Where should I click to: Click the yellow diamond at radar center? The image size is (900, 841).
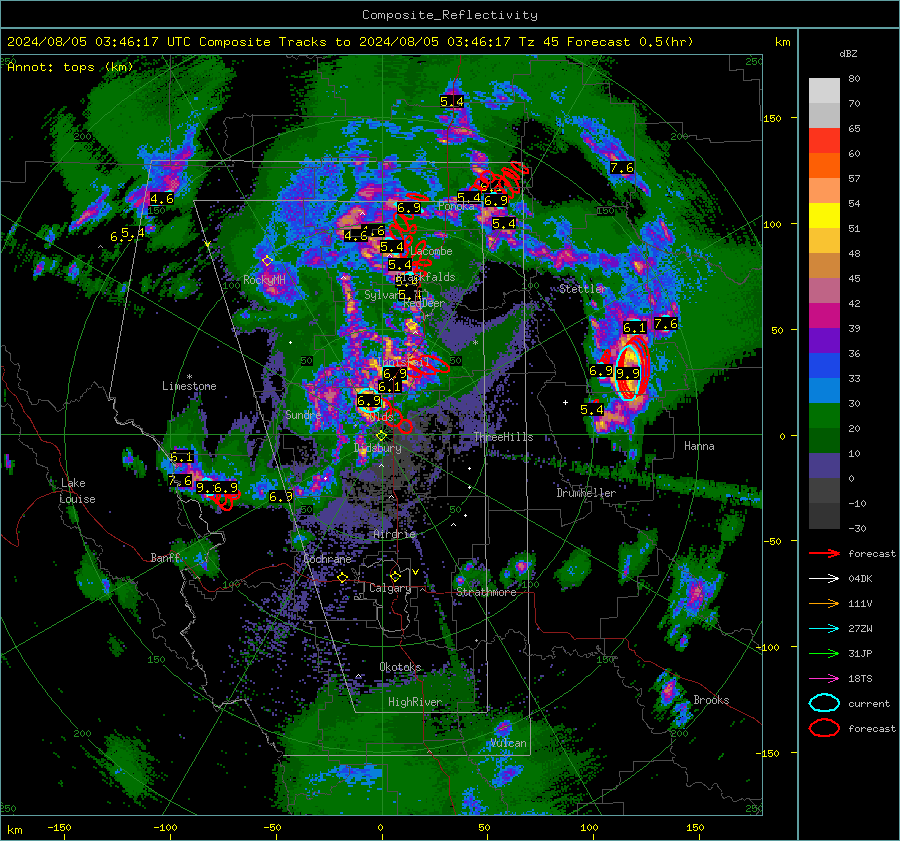[x=382, y=436]
